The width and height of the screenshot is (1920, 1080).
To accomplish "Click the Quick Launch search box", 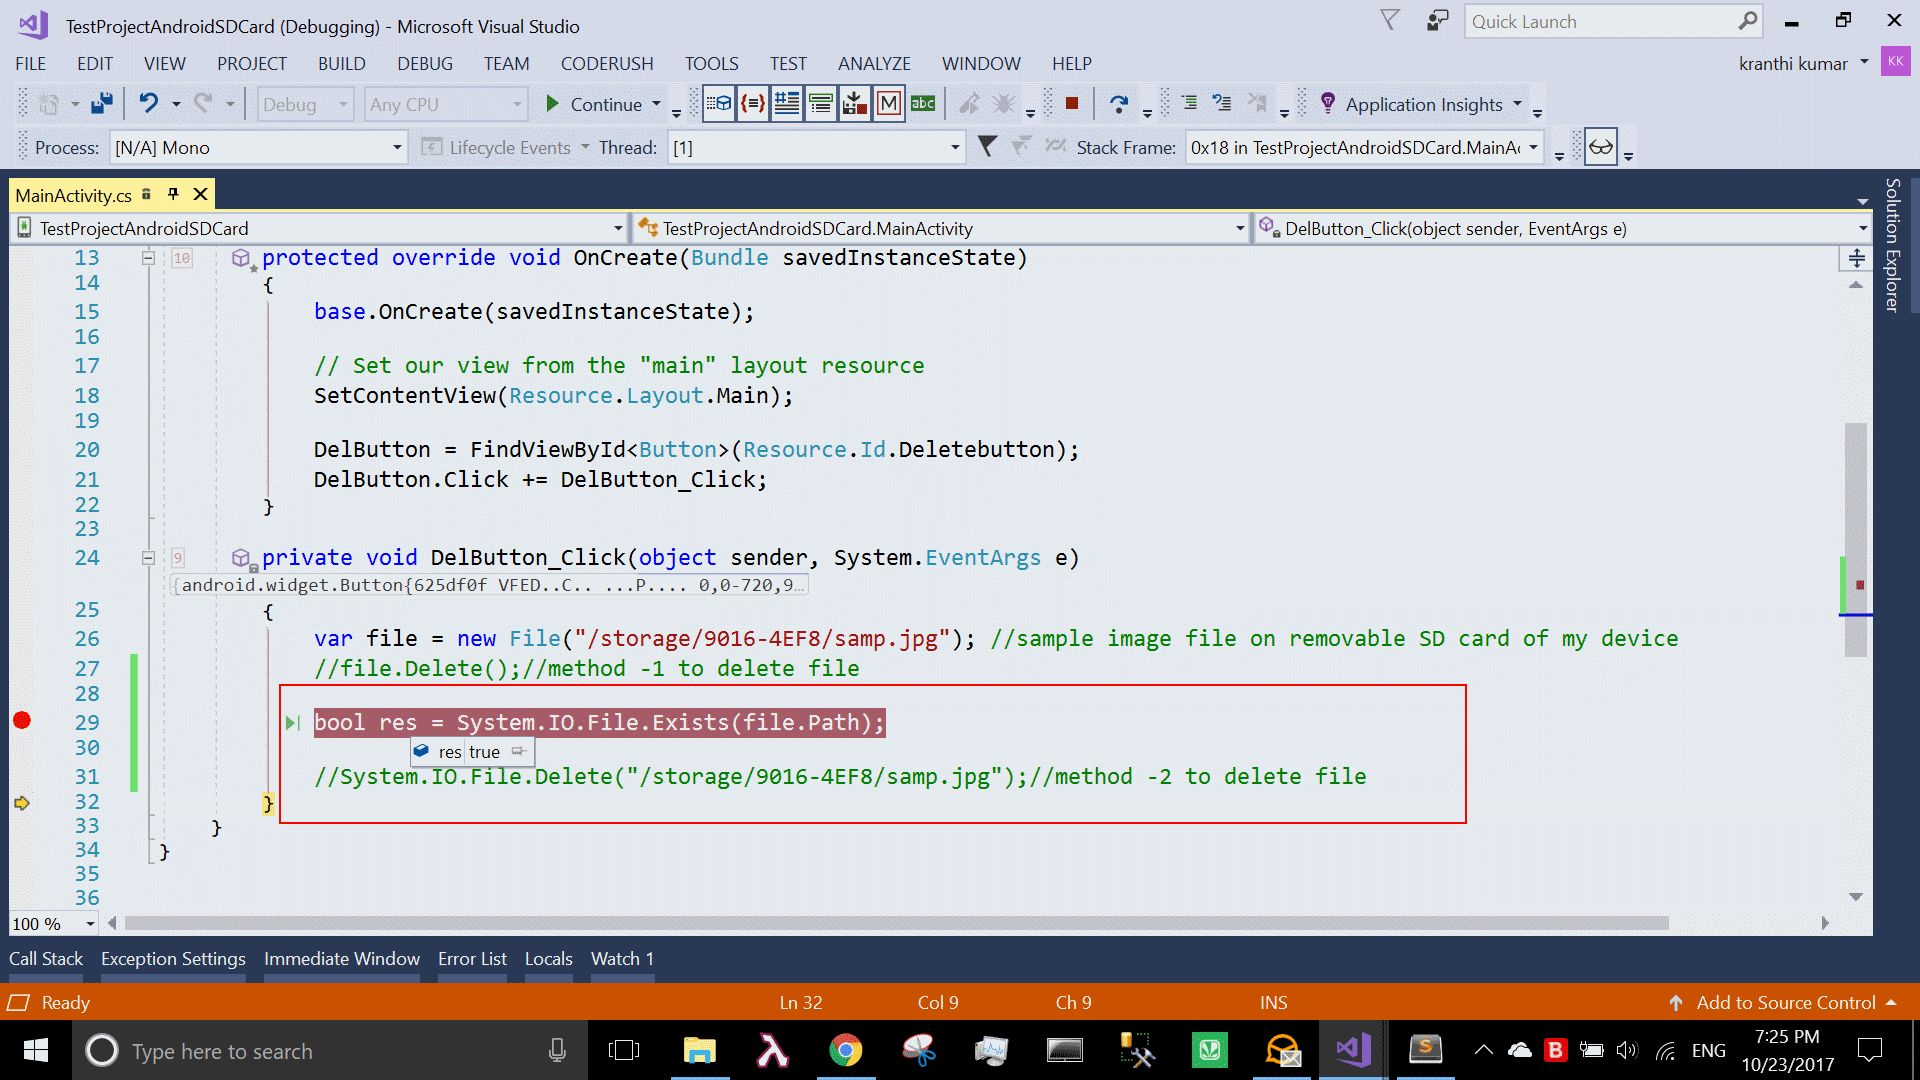I will click(1600, 20).
